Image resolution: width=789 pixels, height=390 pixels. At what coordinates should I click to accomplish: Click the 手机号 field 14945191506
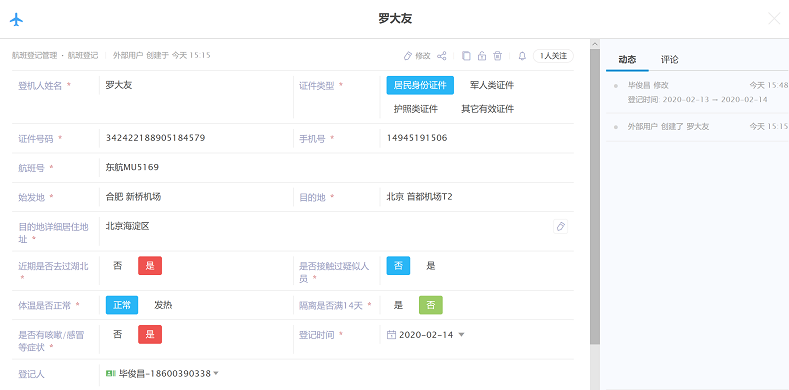(x=417, y=138)
